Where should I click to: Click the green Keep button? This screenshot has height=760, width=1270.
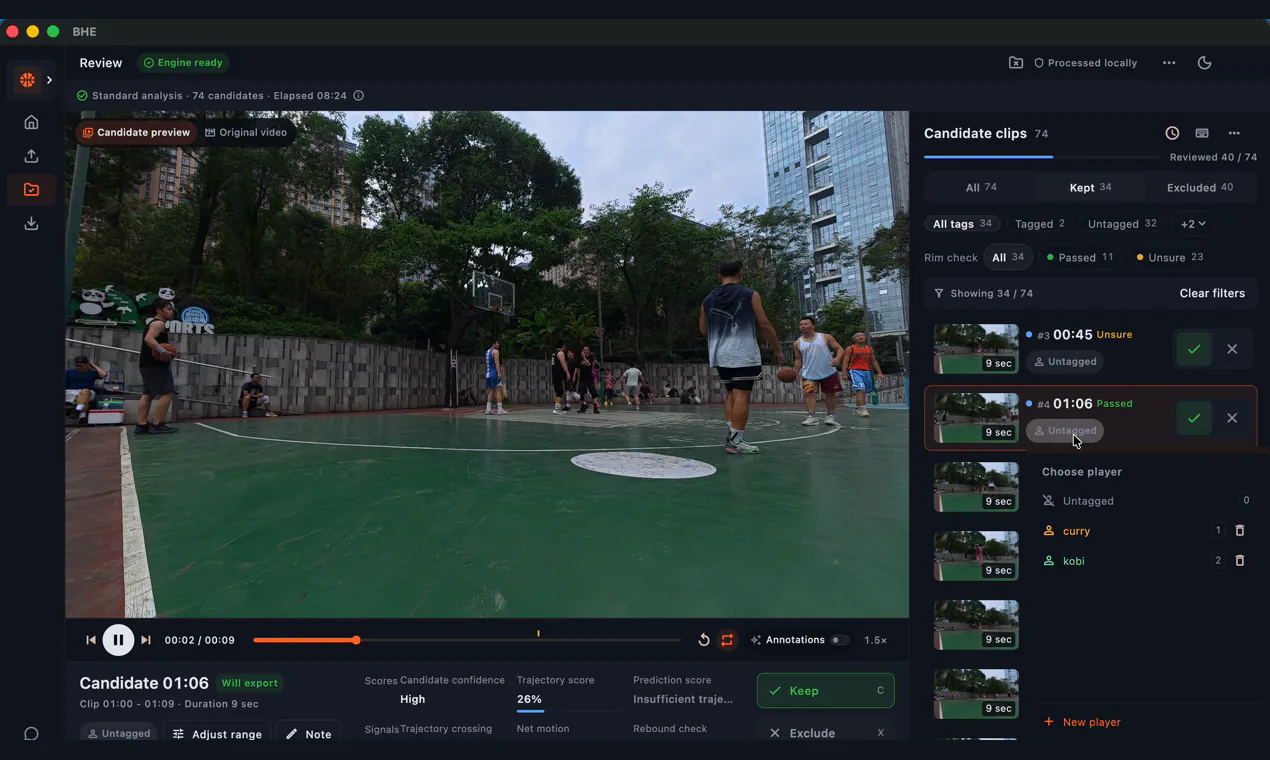click(x=825, y=691)
